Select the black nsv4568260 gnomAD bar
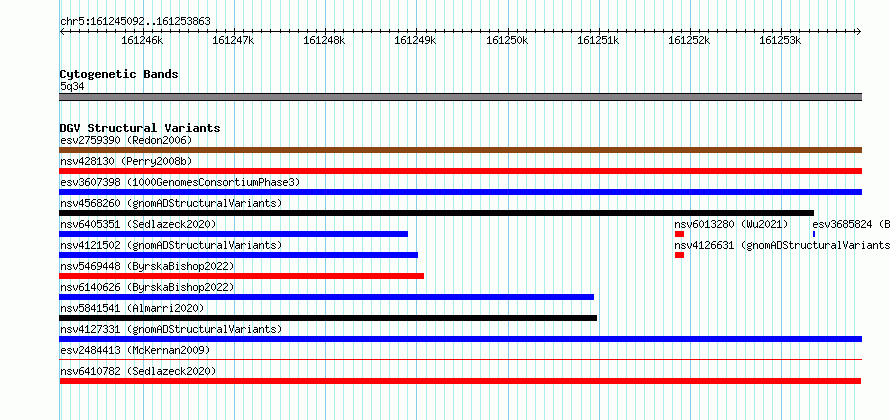 pyautogui.click(x=436, y=213)
